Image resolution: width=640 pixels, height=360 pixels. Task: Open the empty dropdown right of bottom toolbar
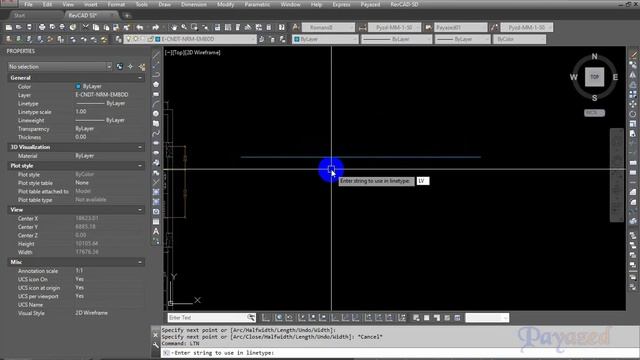(x=487, y=318)
